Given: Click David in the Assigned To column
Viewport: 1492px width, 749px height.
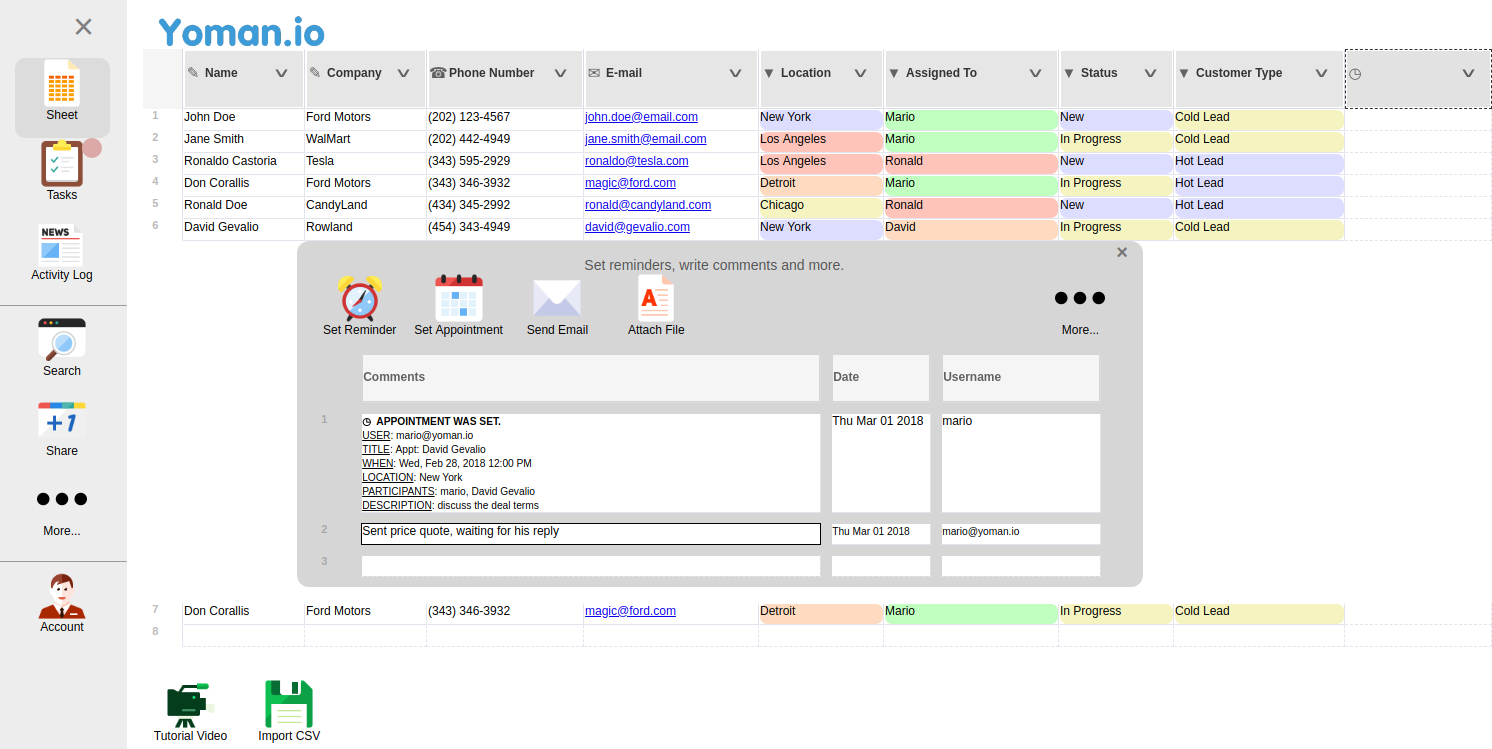Looking at the screenshot, I should (x=971, y=229).
